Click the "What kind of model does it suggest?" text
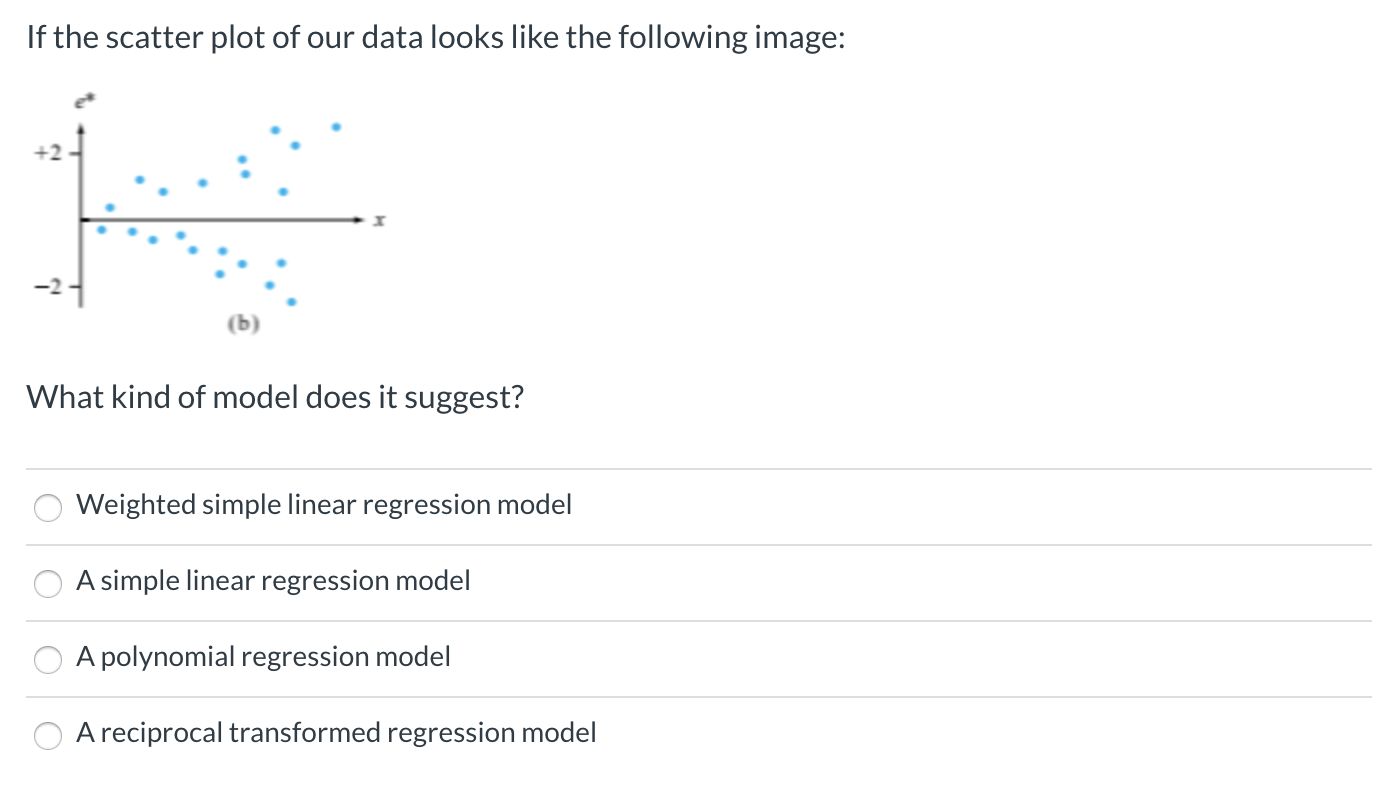Image resolution: width=1384 pixels, height=798 pixels. click(x=275, y=398)
